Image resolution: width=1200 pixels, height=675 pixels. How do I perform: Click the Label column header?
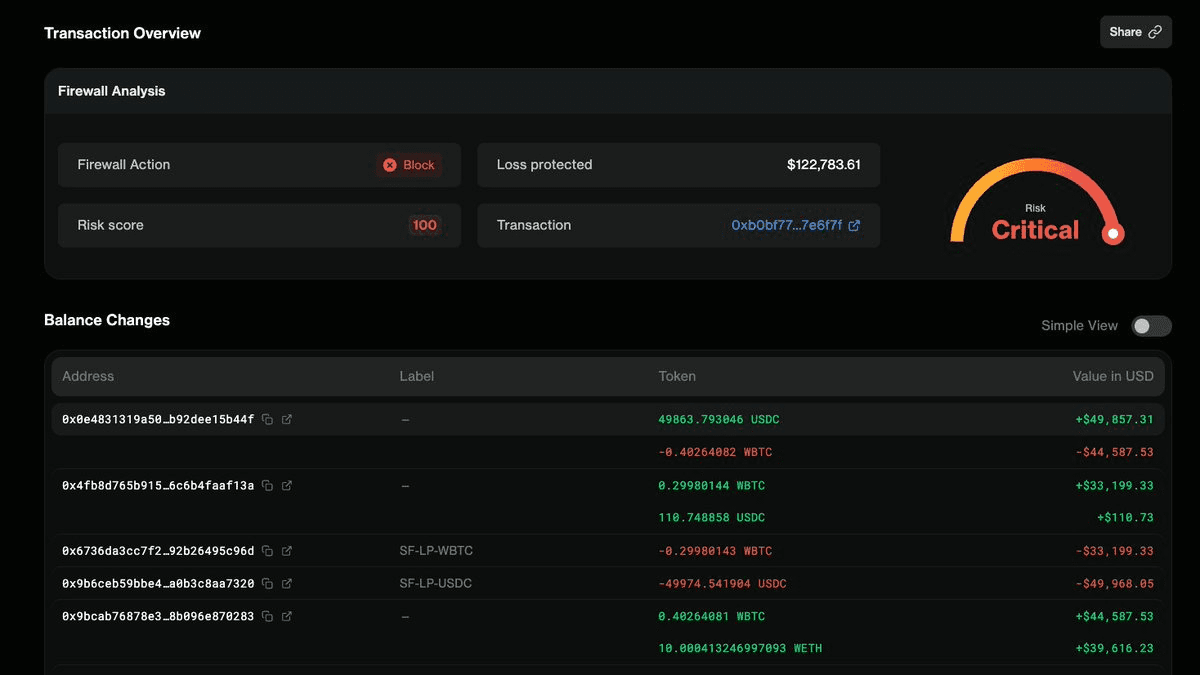(417, 377)
